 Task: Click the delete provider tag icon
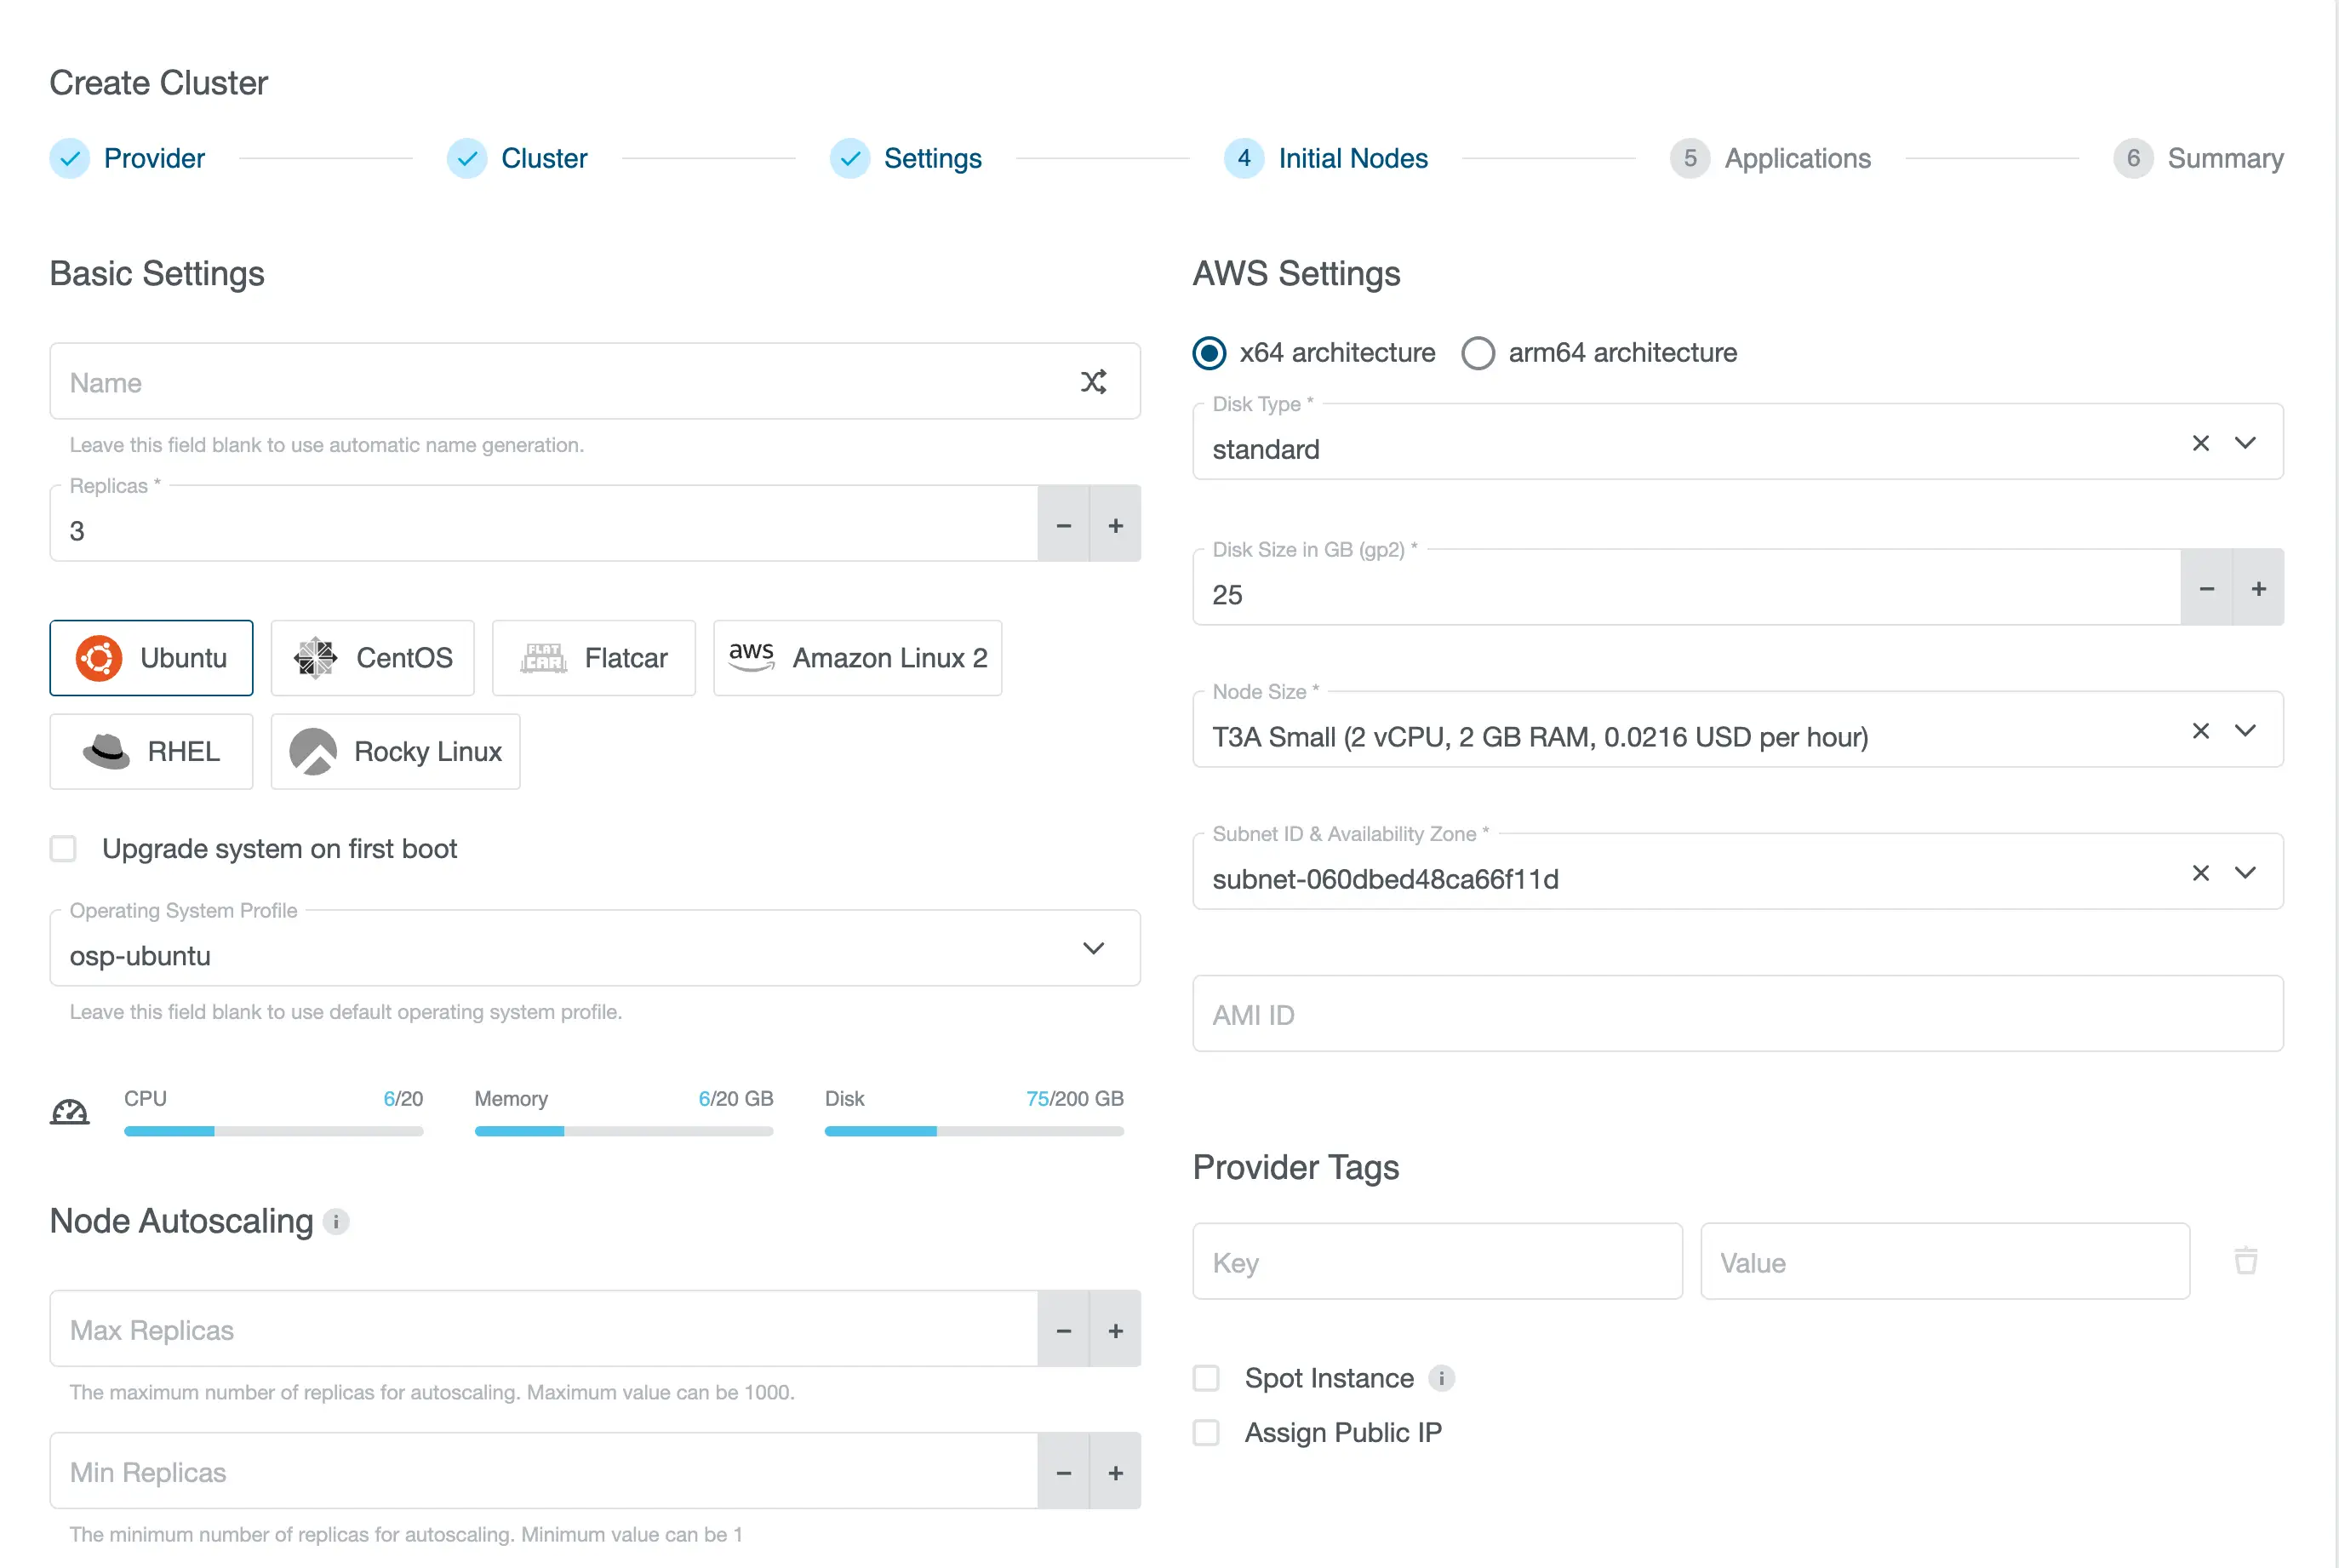point(2245,1260)
